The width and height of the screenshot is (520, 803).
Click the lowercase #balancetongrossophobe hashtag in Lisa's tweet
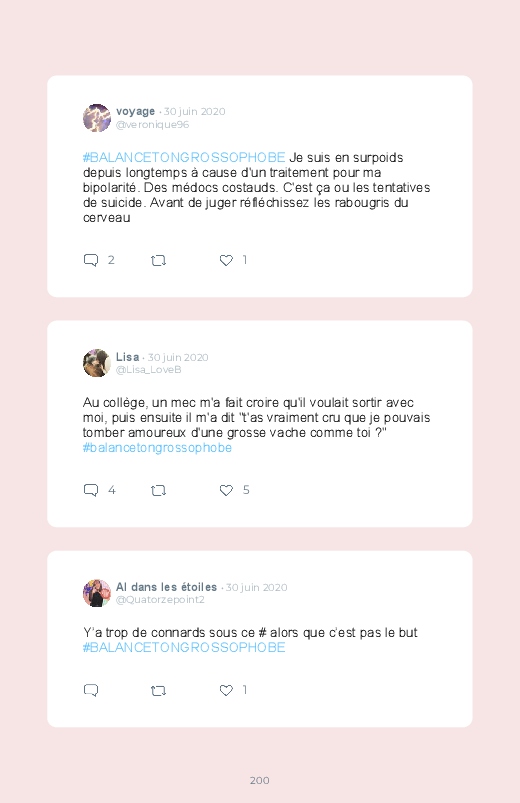click(x=157, y=448)
